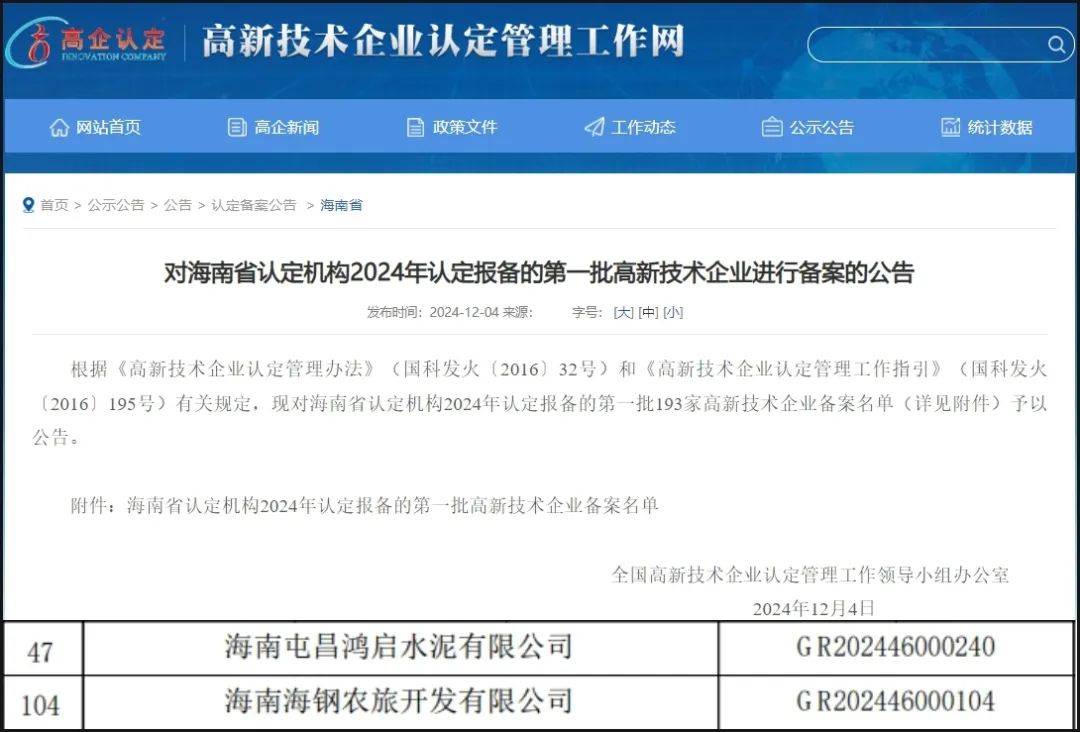The width and height of the screenshot is (1080, 732).
Task: Set font size to 中
Action: click(x=648, y=313)
